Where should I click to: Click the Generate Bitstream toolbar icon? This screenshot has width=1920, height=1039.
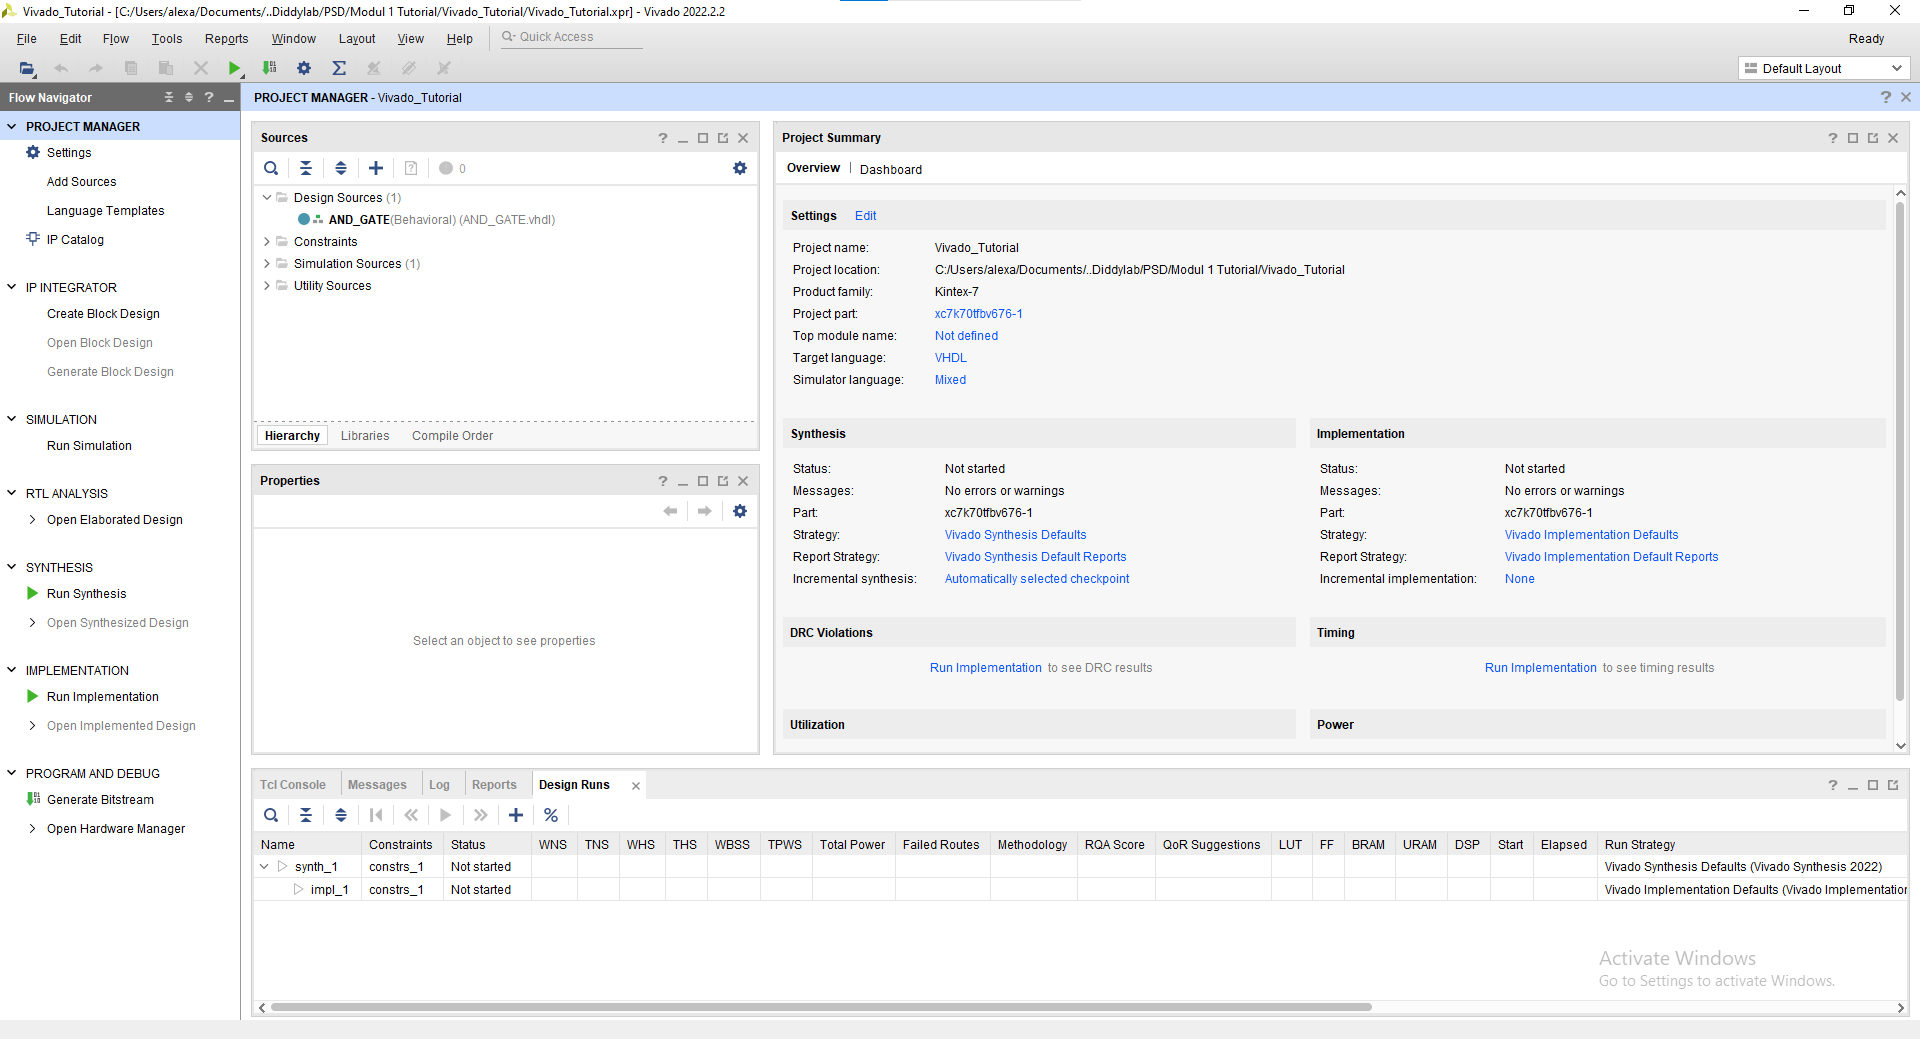coord(269,68)
